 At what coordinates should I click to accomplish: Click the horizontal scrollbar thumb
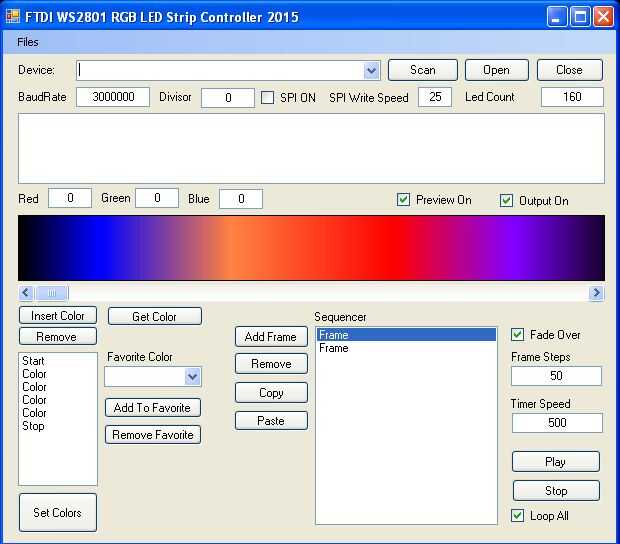(x=51, y=293)
